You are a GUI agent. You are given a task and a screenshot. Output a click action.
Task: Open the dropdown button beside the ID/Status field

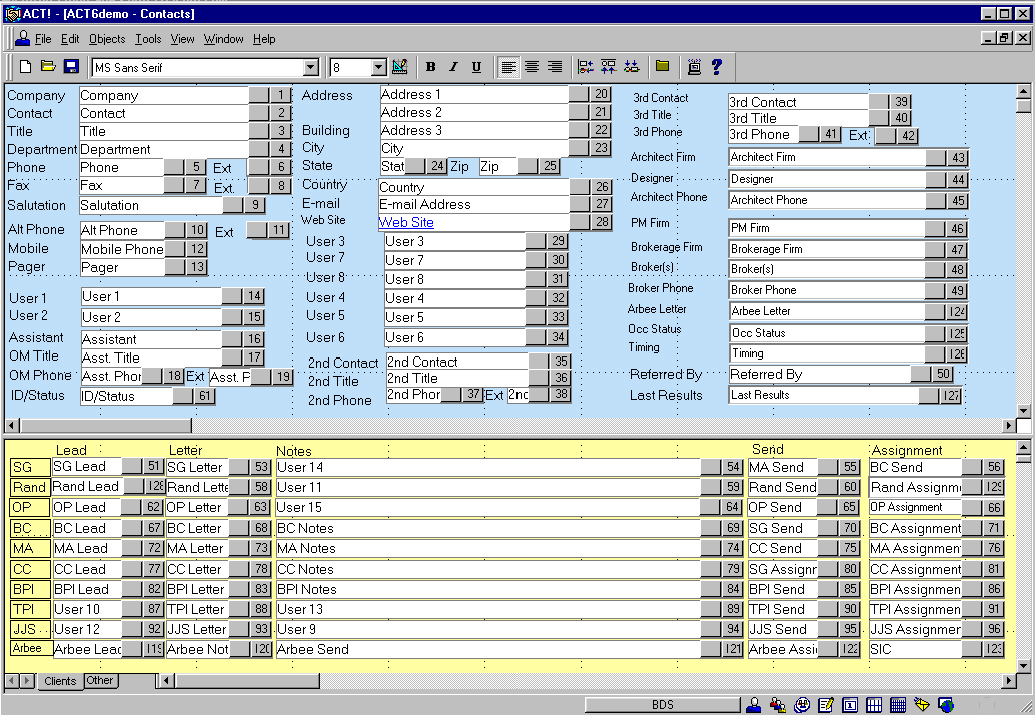tap(183, 396)
